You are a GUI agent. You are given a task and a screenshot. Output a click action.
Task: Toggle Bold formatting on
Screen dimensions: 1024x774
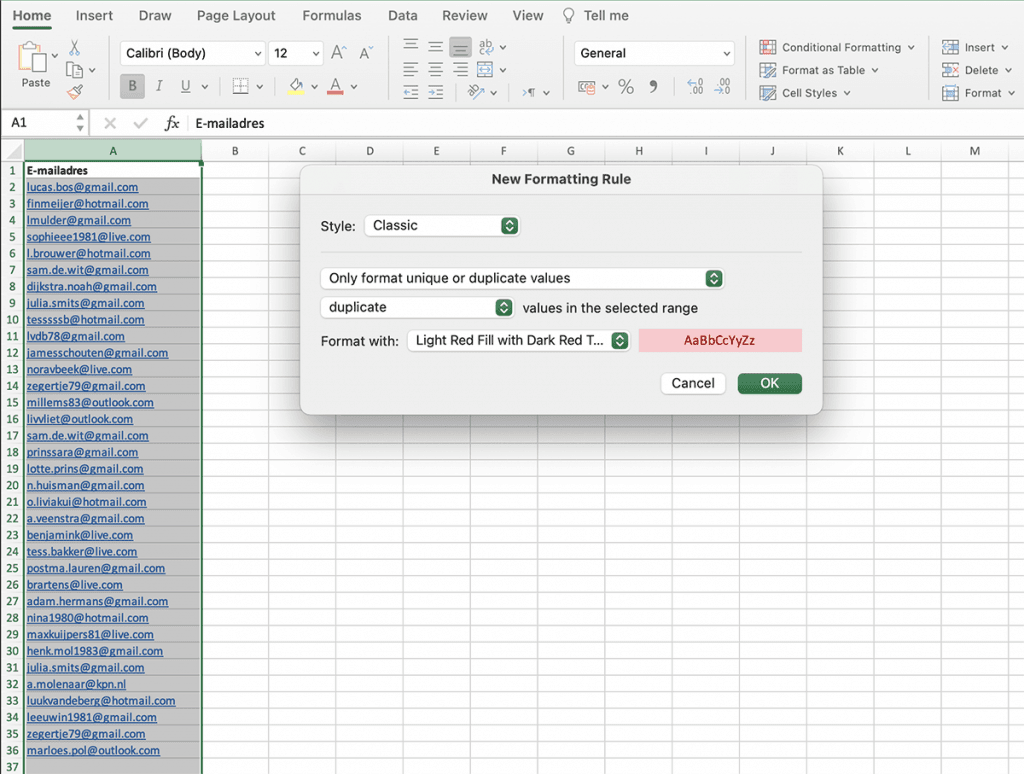pyautogui.click(x=132, y=87)
